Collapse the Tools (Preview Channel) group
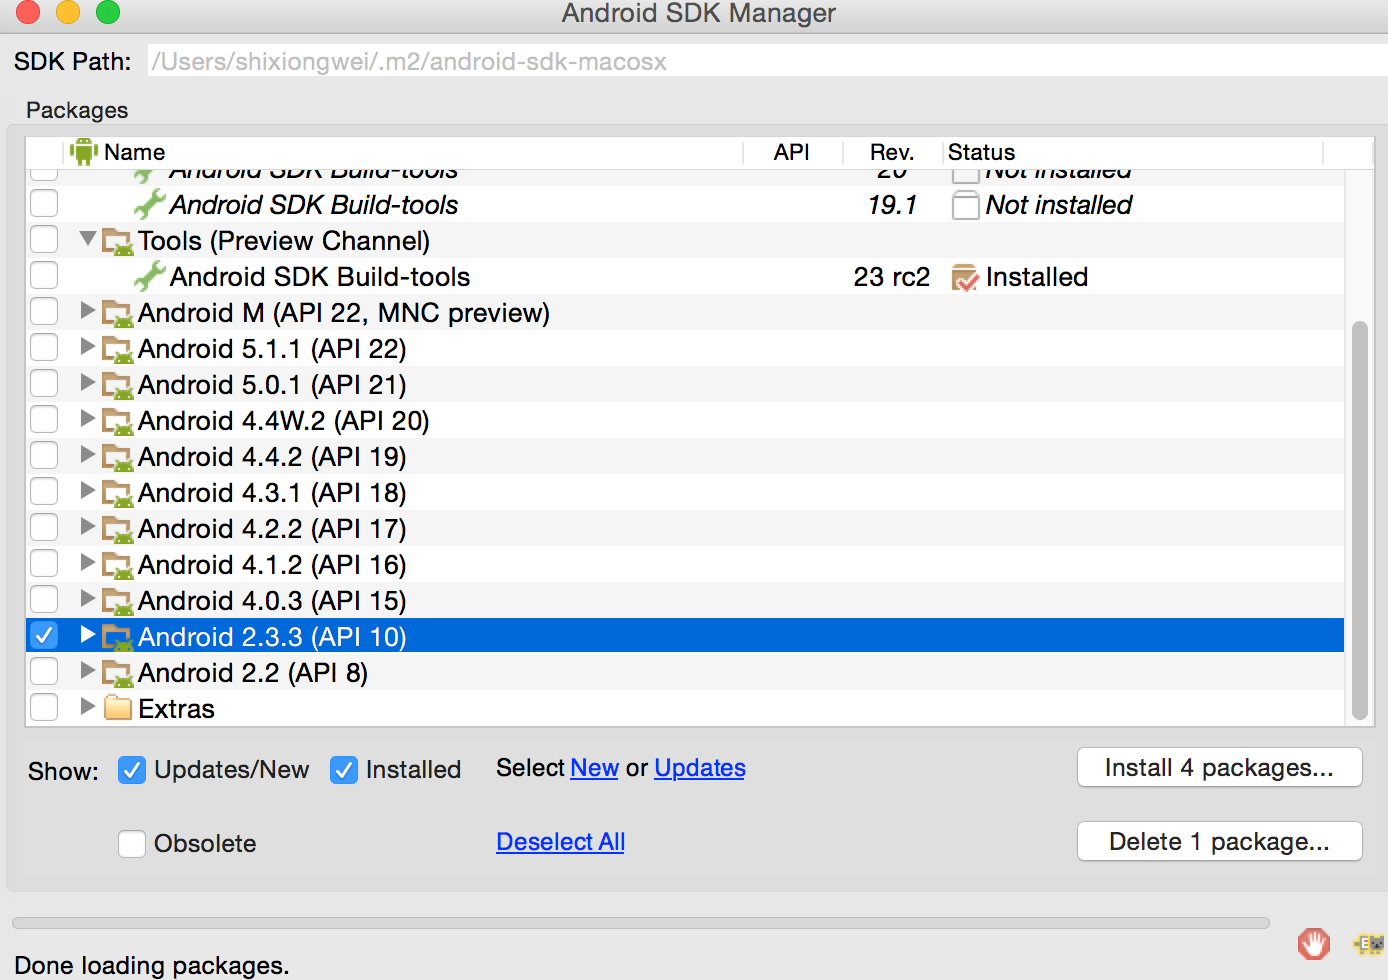The height and width of the screenshot is (980, 1388). [x=88, y=239]
